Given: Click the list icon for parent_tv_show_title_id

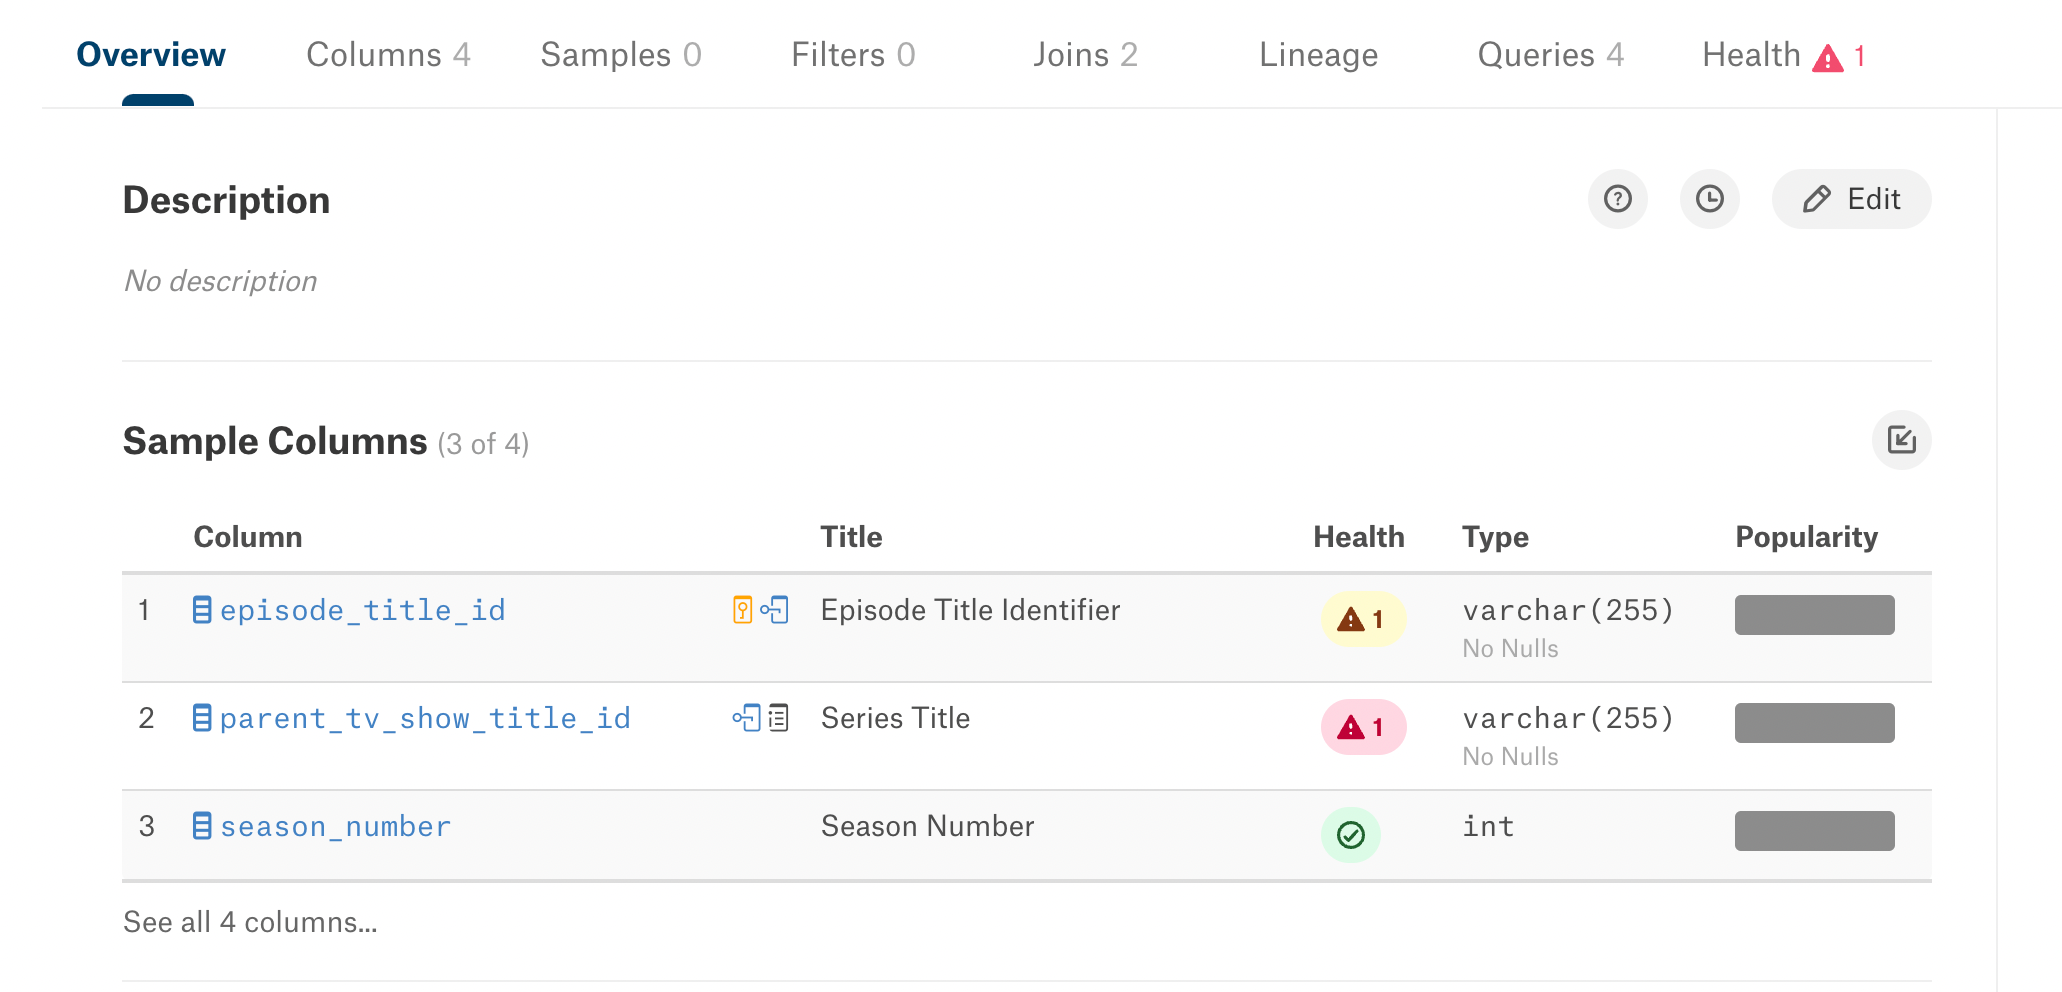Looking at the screenshot, I should [779, 718].
